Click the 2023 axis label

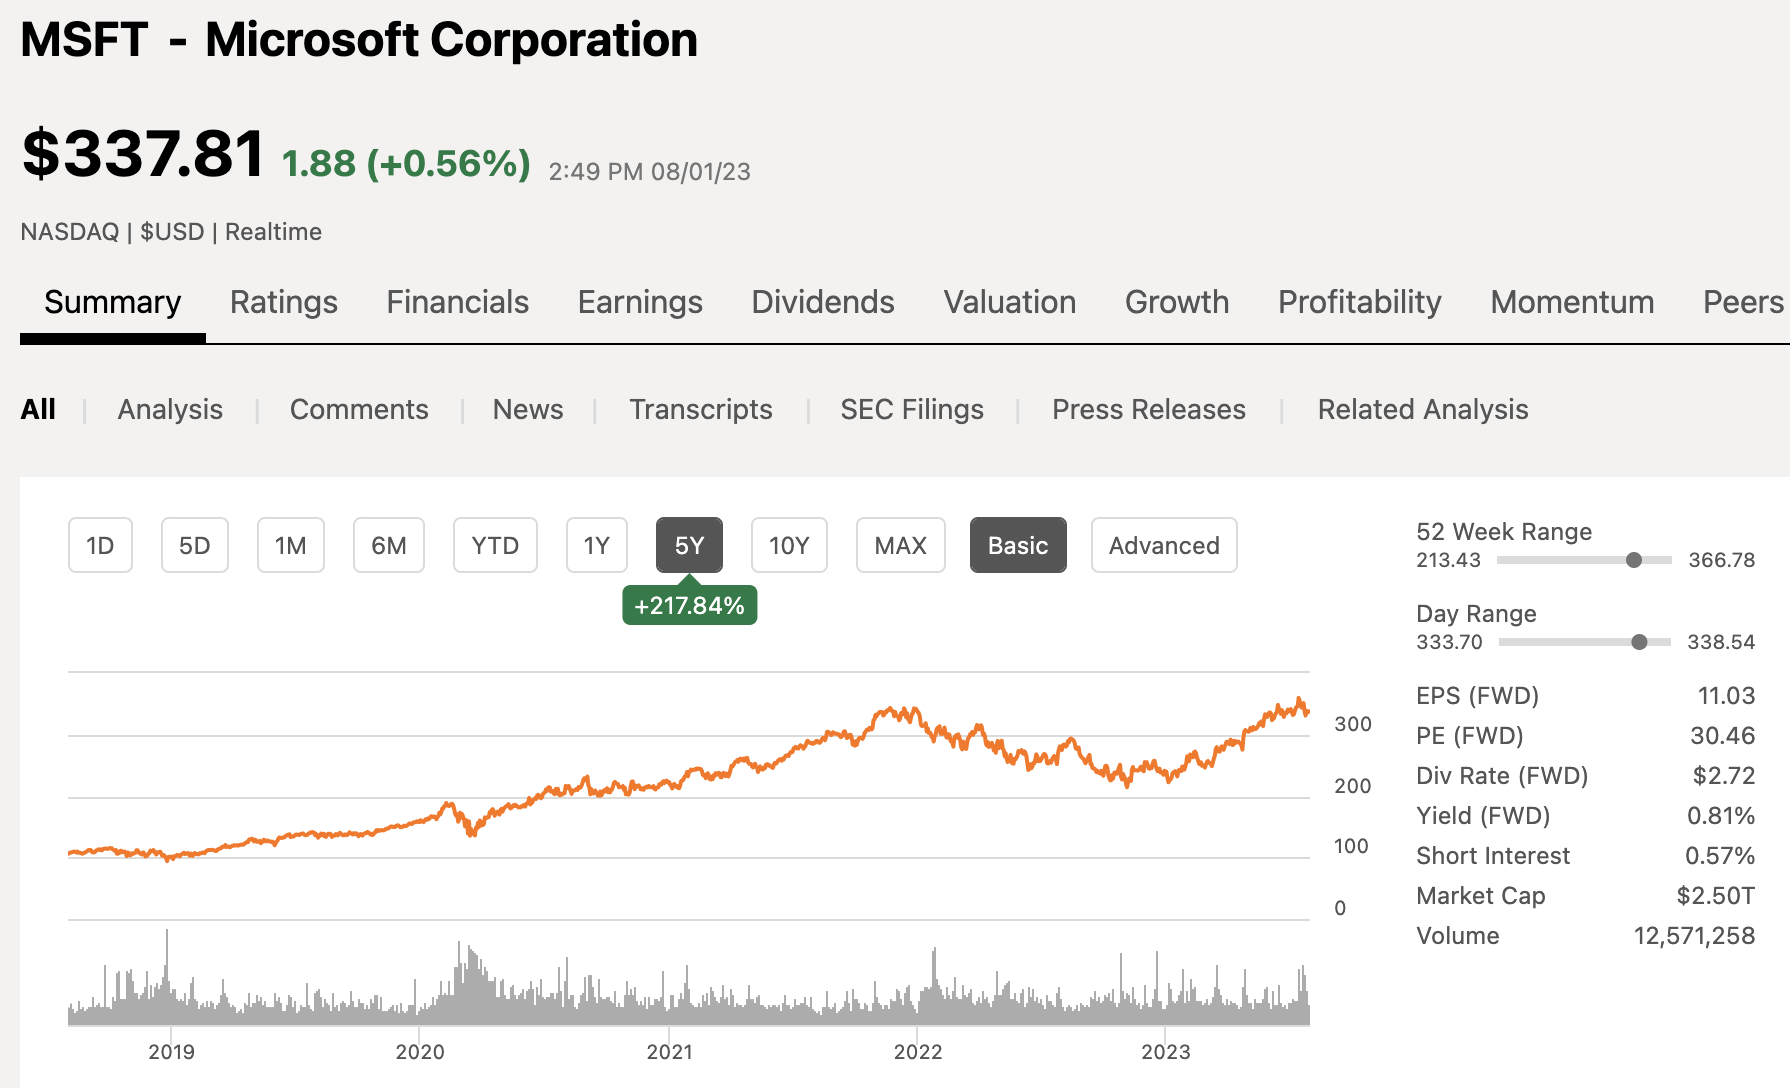(1166, 1052)
